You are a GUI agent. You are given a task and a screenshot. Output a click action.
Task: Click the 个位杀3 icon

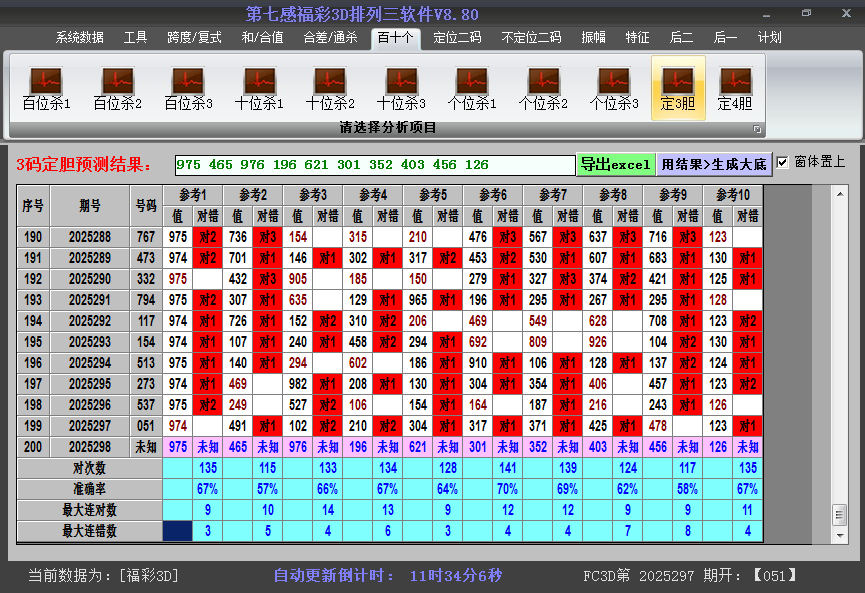[x=614, y=88]
